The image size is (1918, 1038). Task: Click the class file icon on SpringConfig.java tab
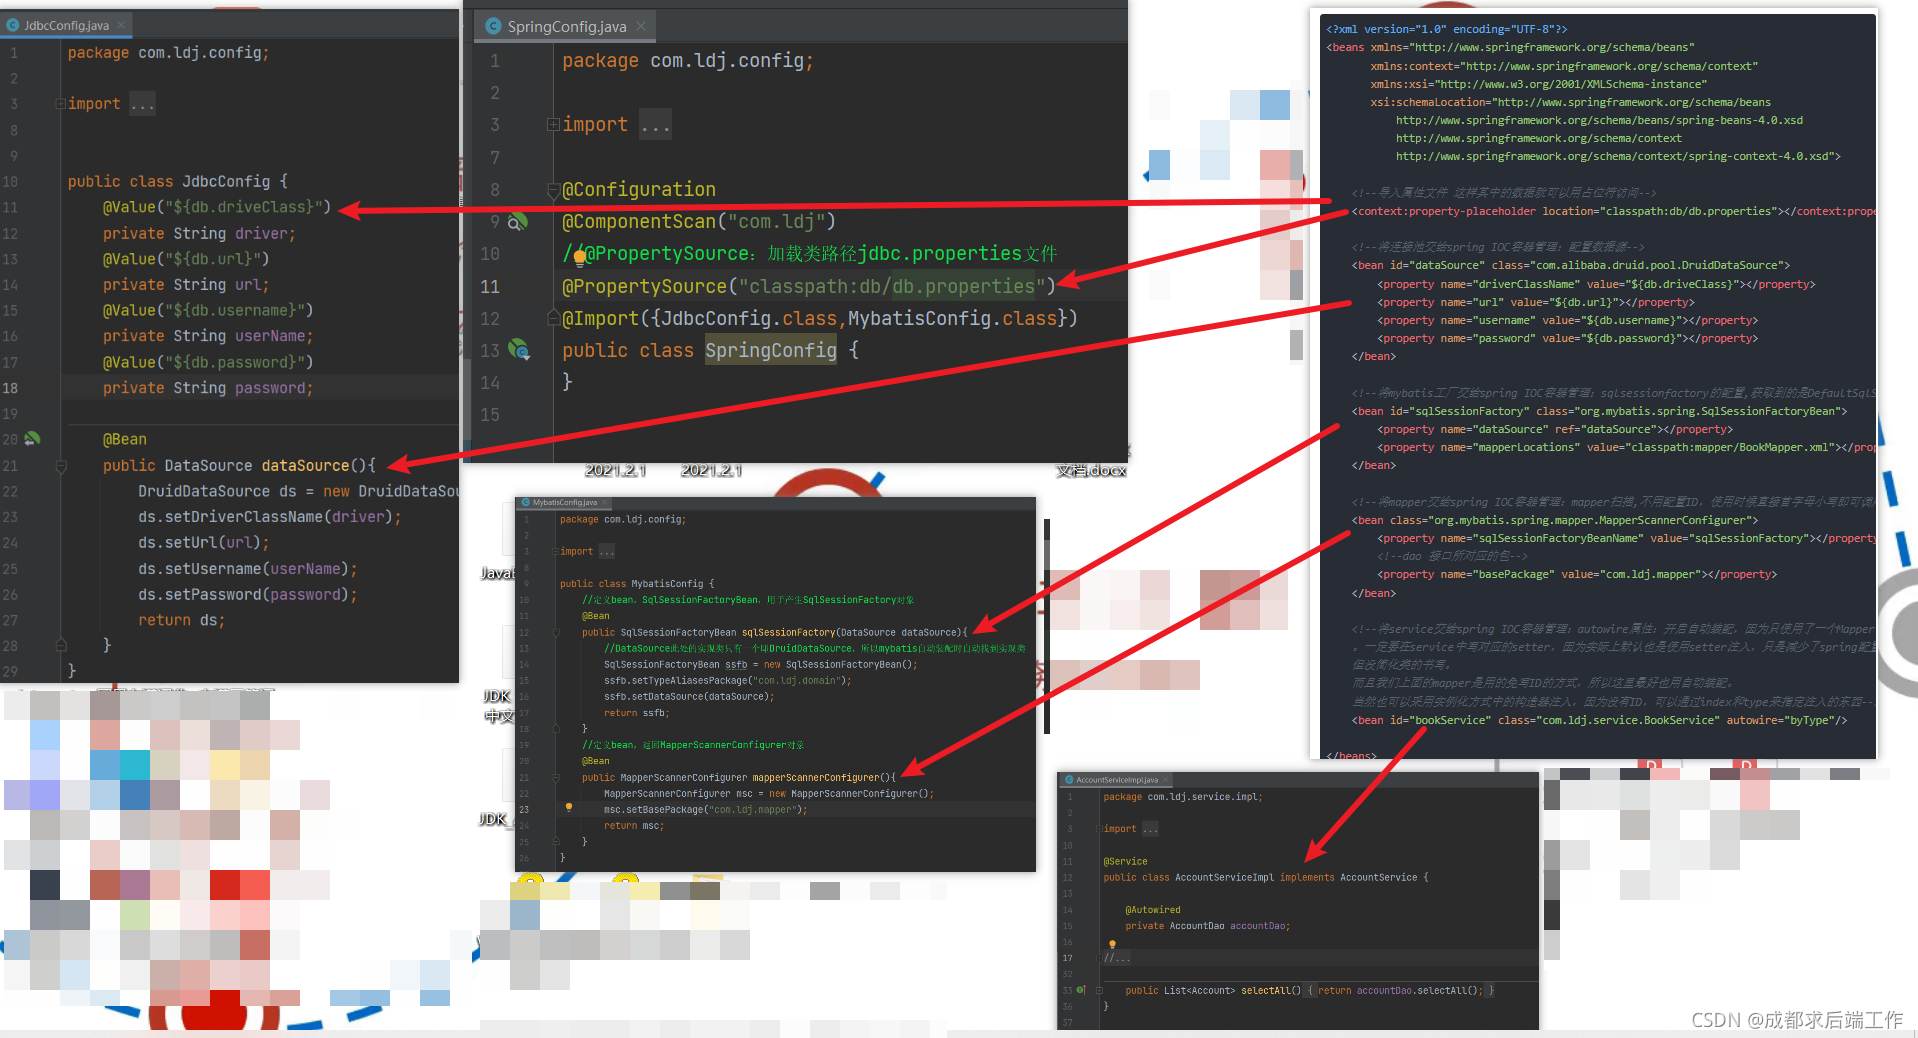(x=493, y=27)
